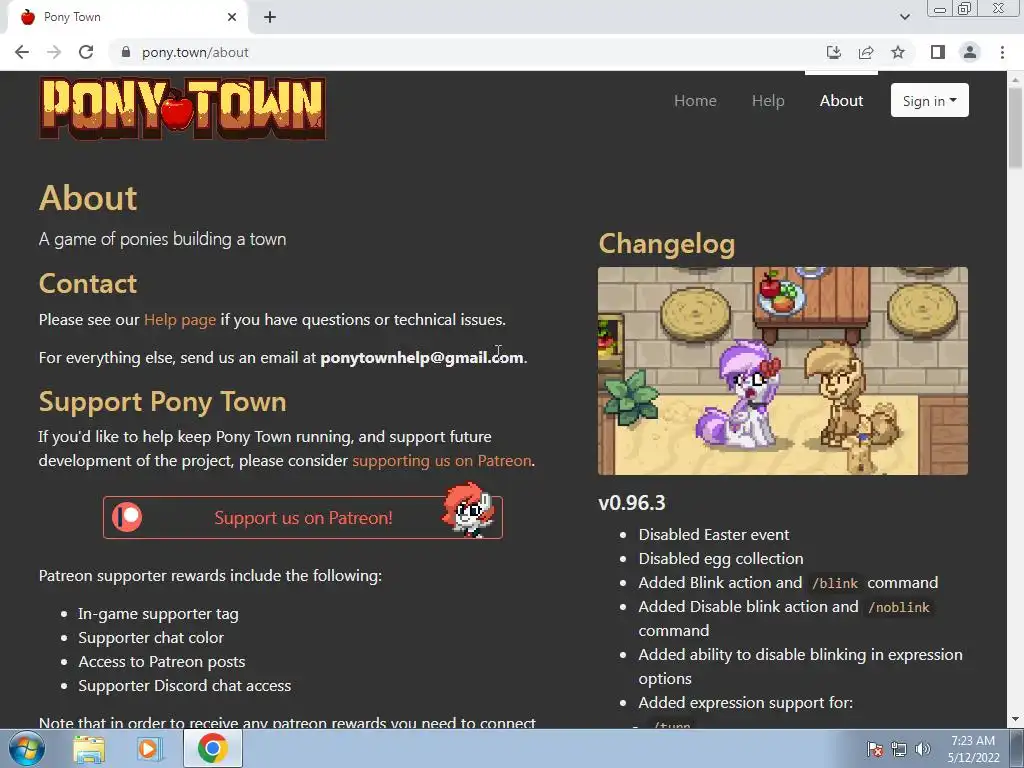Viewport: 1024px width, 768px height.
Task: Click 'A game of ponies building a town'
Action: [x=162, y=239]
